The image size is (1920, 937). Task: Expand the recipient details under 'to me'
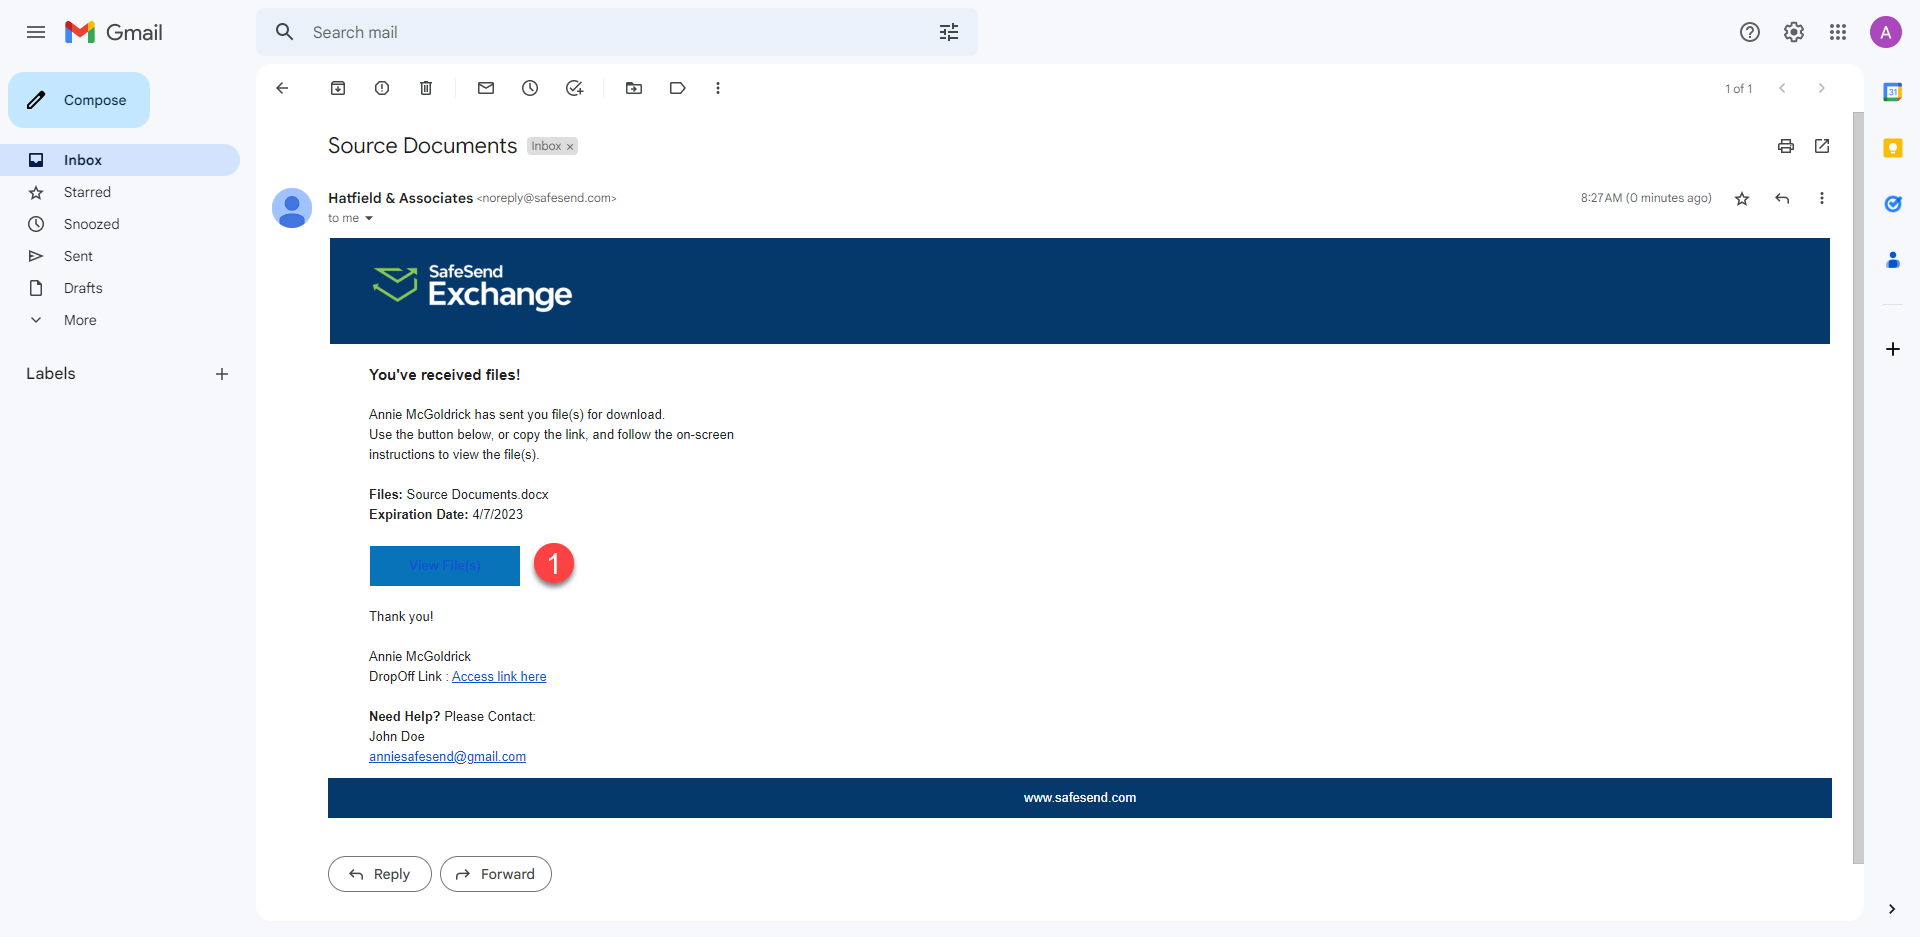368,218
